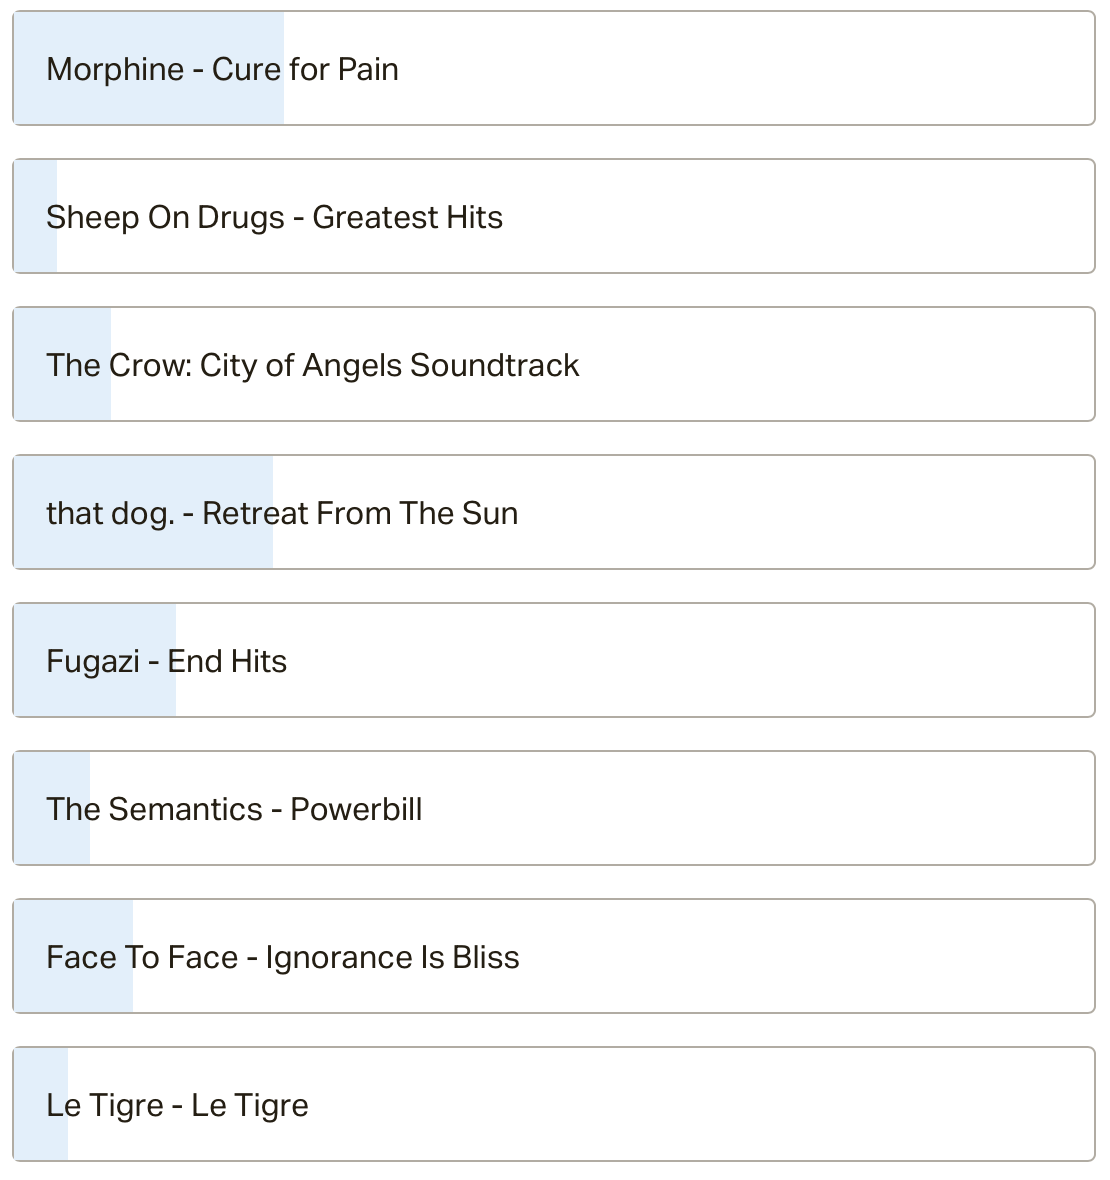Pick that dog. - Retreat From The Sun

(554, 512)
